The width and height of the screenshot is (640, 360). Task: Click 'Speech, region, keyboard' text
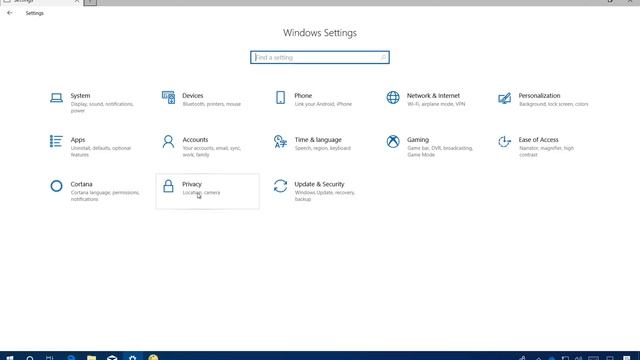click(x=322, y=148)
